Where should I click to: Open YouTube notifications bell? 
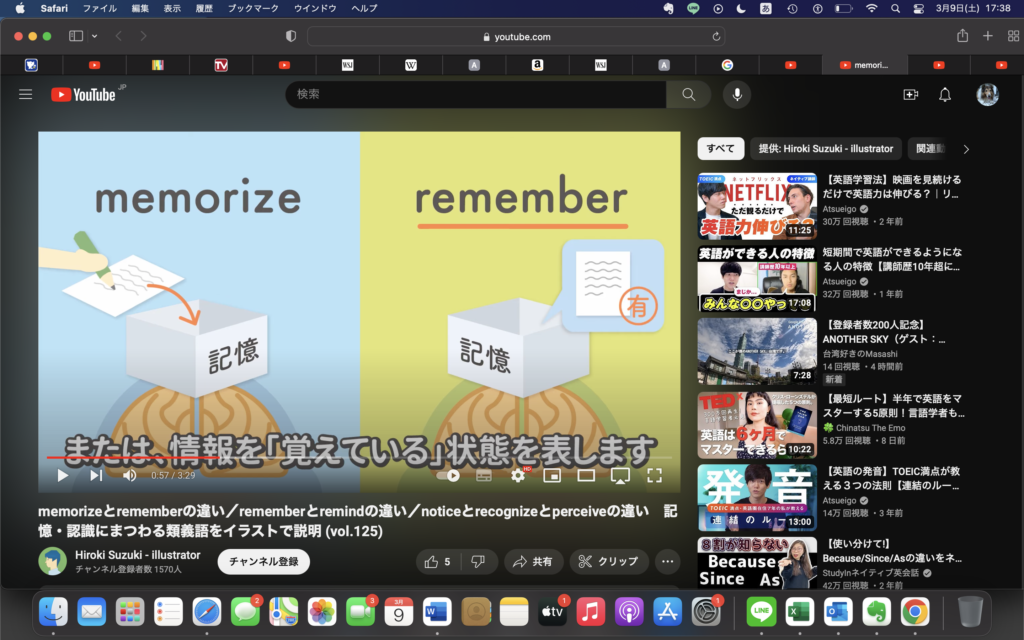pos(945,94)
